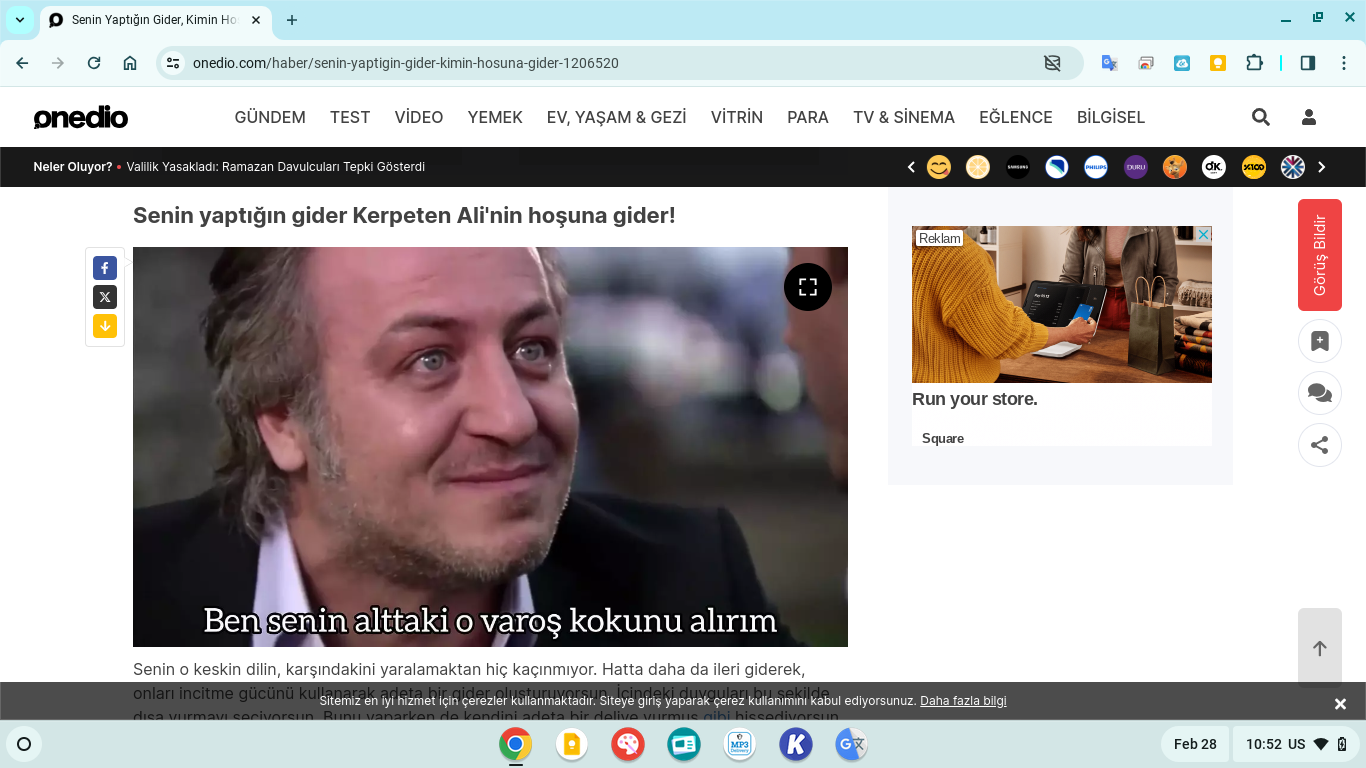Image resolution: width=1366 pixels, height=768 pixels.
Task: Share article on Facebook
Action: coord(105,268)
